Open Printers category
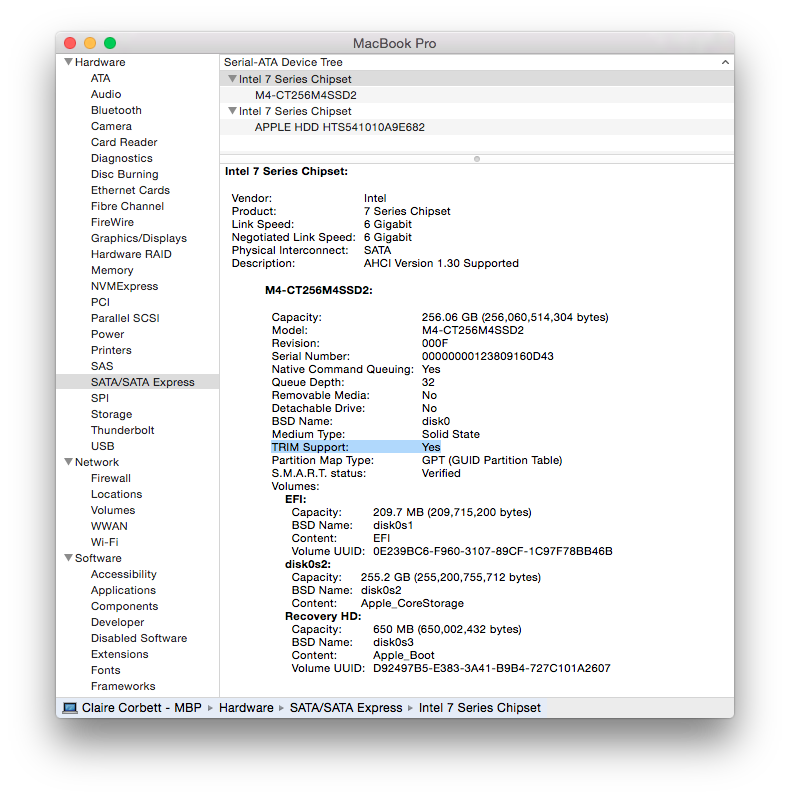Image resolution: width=790 pixels, height=798 pixels. pyautogui.click(x=111, y=350)
